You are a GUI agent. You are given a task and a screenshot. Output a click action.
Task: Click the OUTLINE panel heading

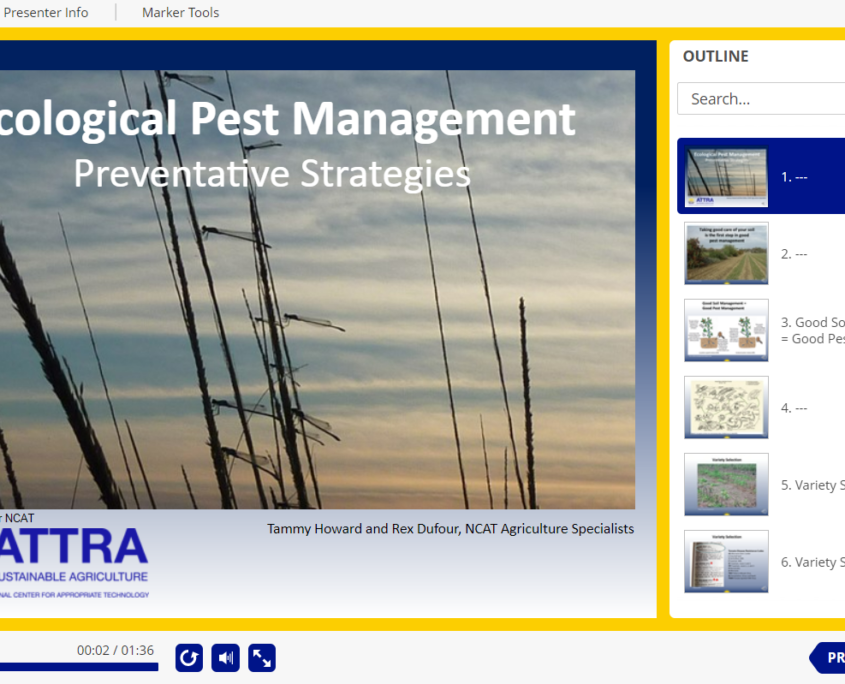[715, 57]
